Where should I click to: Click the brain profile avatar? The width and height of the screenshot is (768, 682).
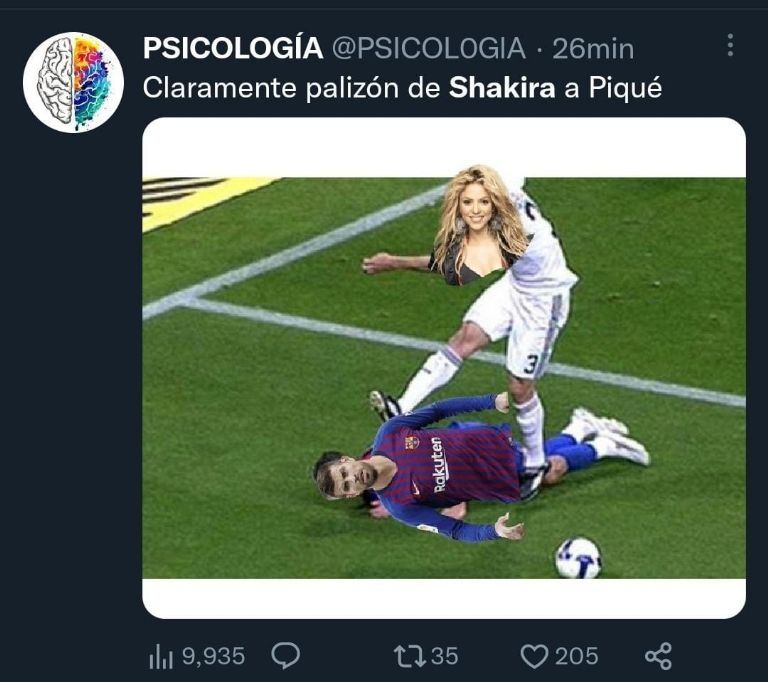point(73,82)
